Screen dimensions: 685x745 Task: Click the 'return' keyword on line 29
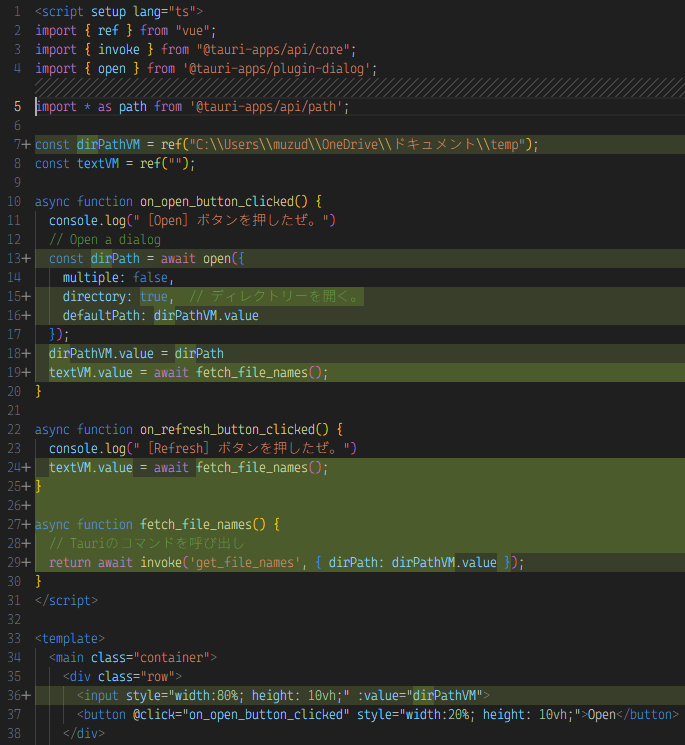coord(70,563)
